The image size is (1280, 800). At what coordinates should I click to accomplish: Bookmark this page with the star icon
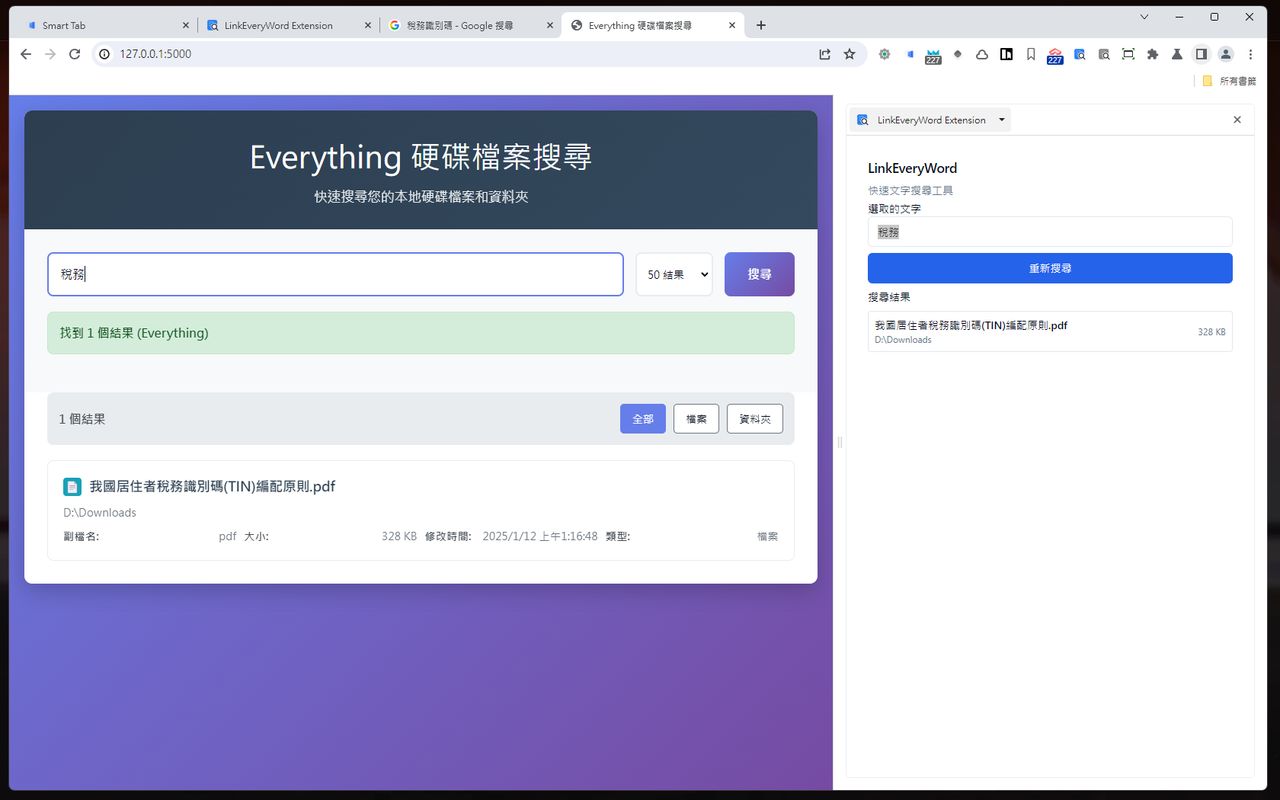point(850,54)
